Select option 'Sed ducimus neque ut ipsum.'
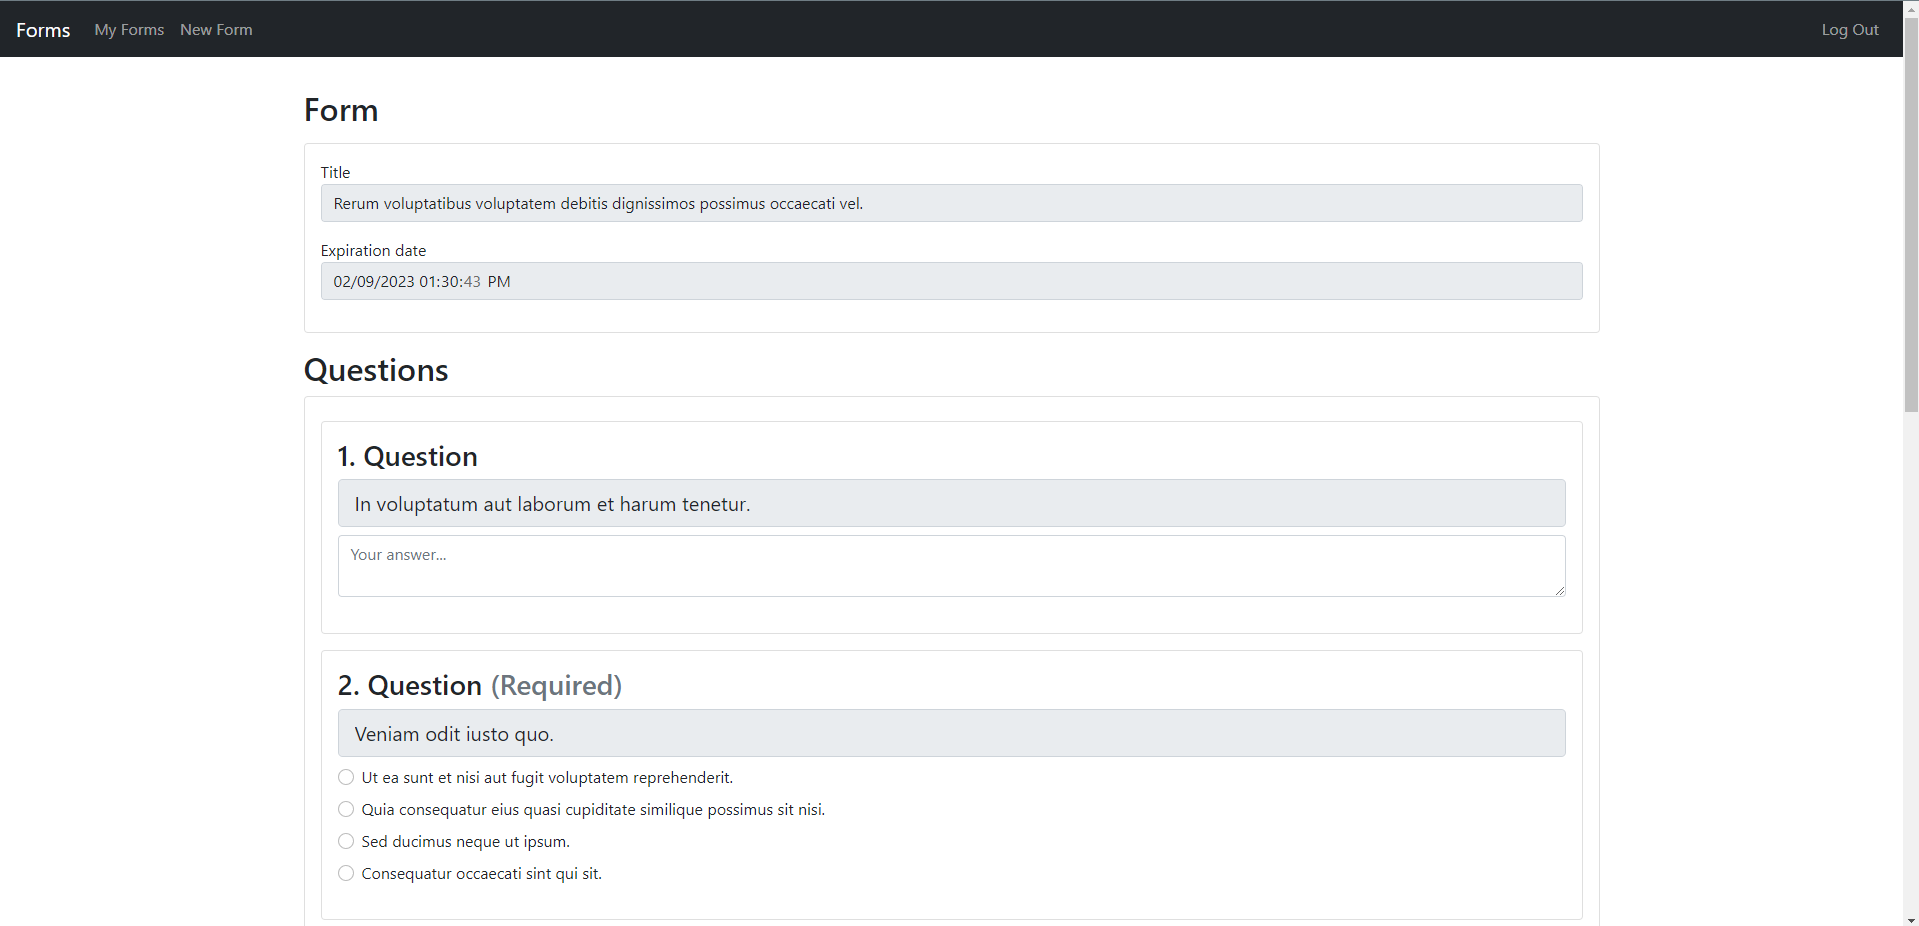The width and height of the screenshot is (1919, 926). pos(345,841)
